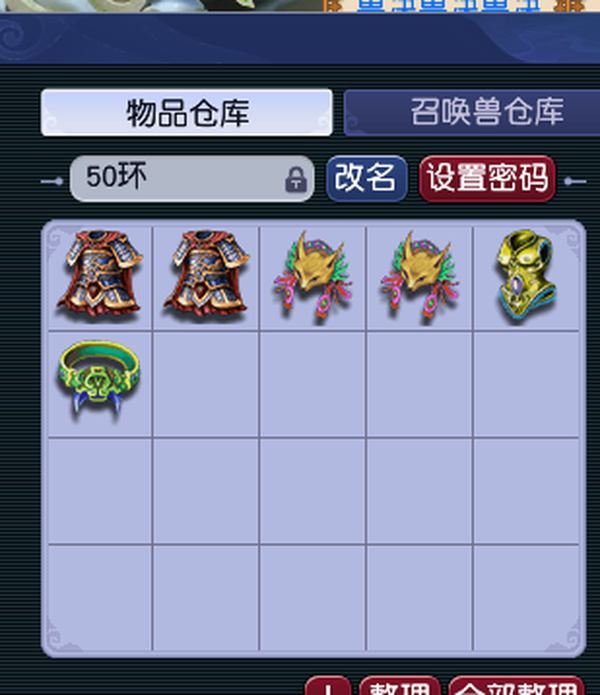Click the 设置密码 button

[487, 178]
